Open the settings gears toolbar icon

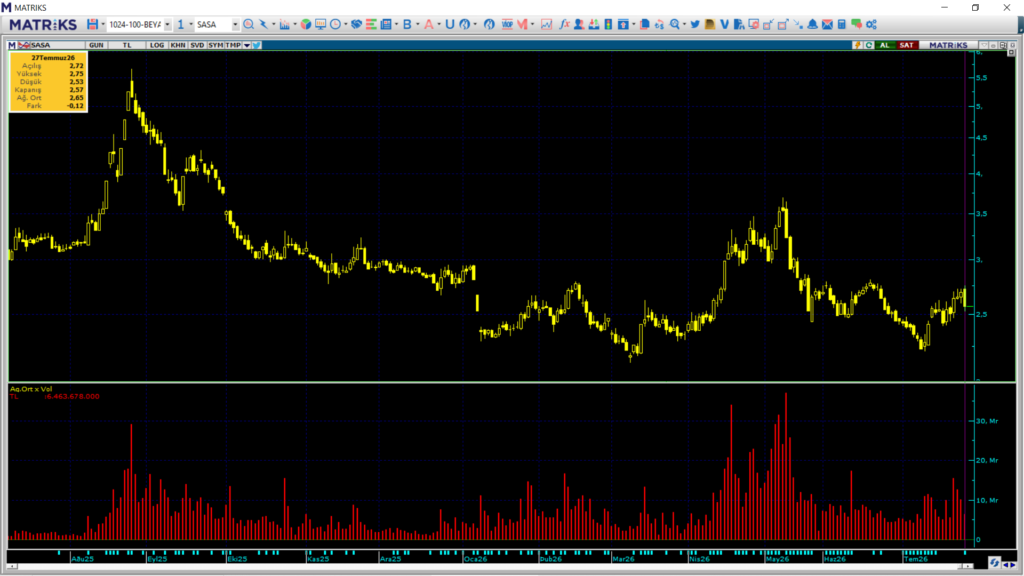tap(871, 24)
